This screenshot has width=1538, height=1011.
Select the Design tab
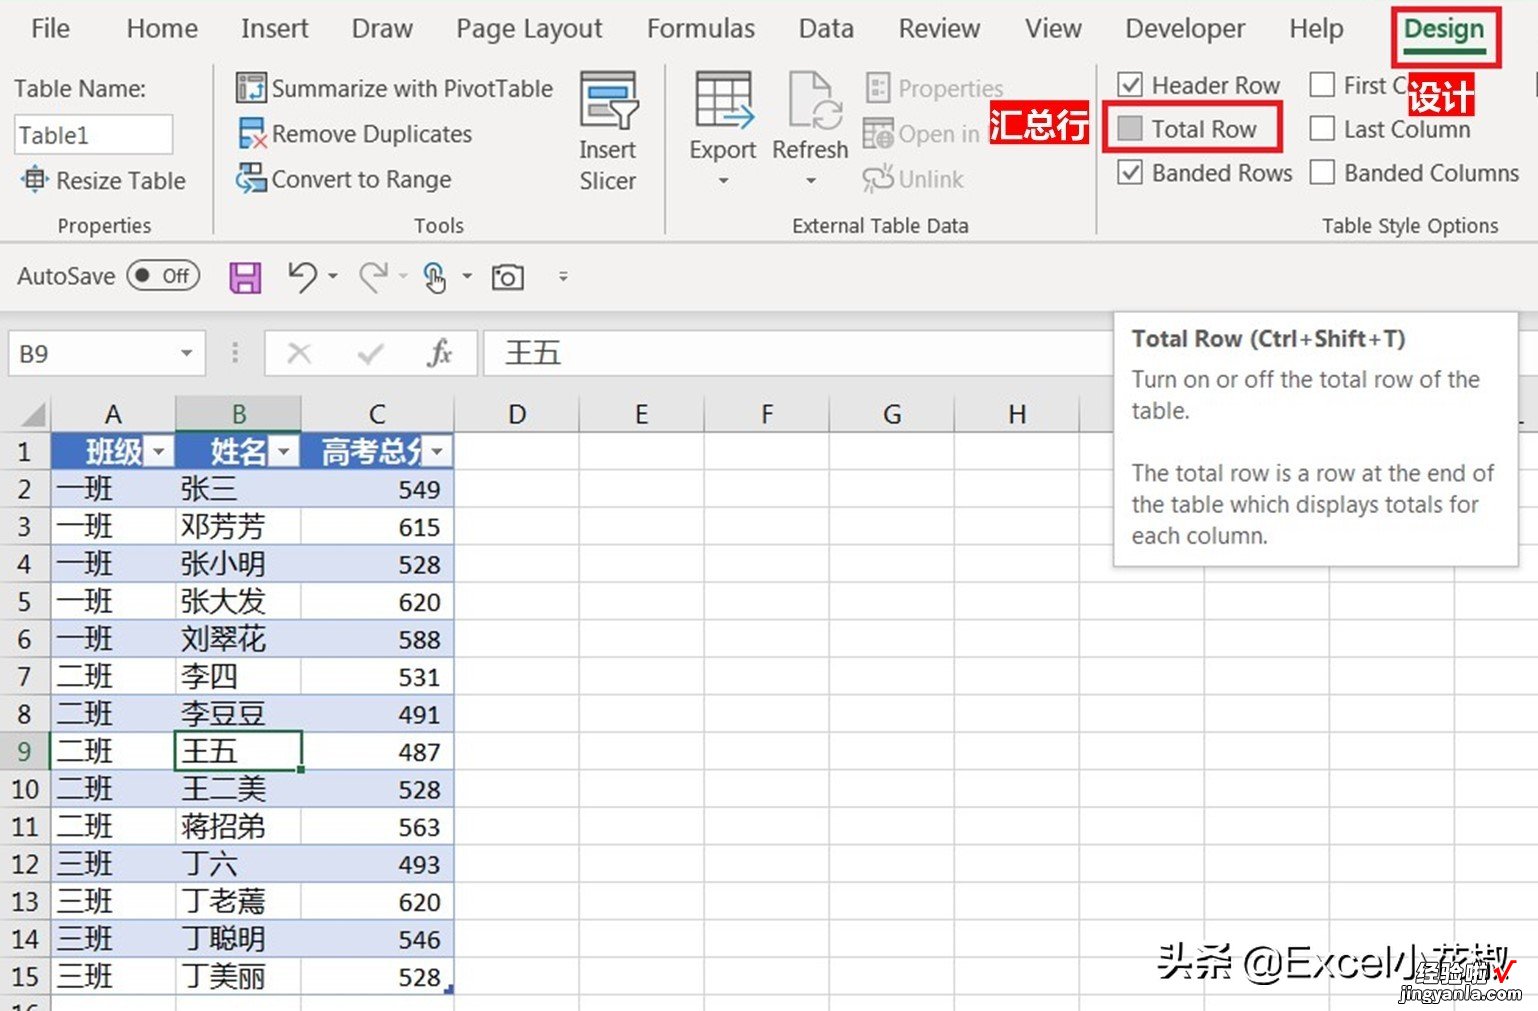(1444, 30)
